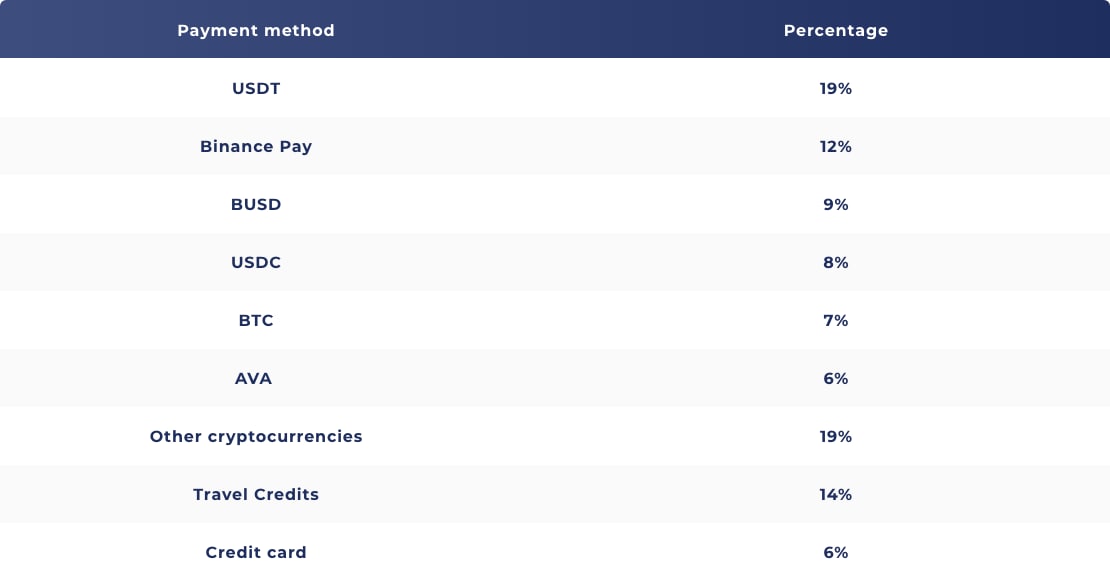The height and width of the screenshot is (581, 1110).
Task: Click the Payment method column header
Action: [256, 30]
